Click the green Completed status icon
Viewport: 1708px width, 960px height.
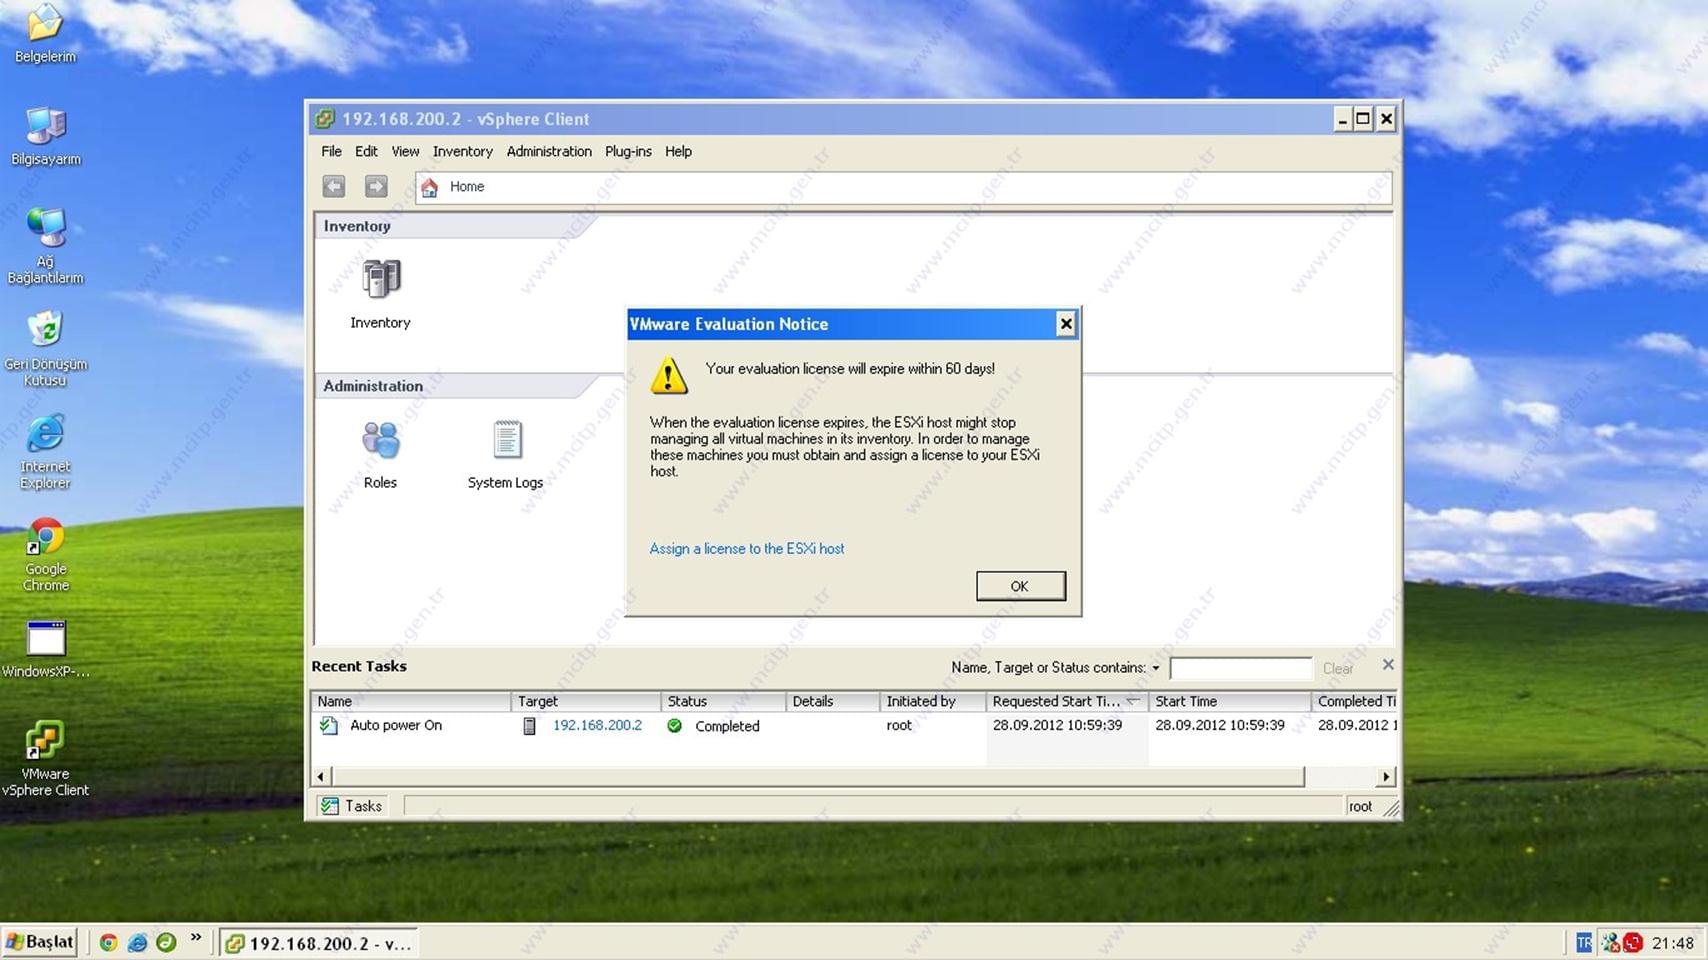[x=675, y=726]
